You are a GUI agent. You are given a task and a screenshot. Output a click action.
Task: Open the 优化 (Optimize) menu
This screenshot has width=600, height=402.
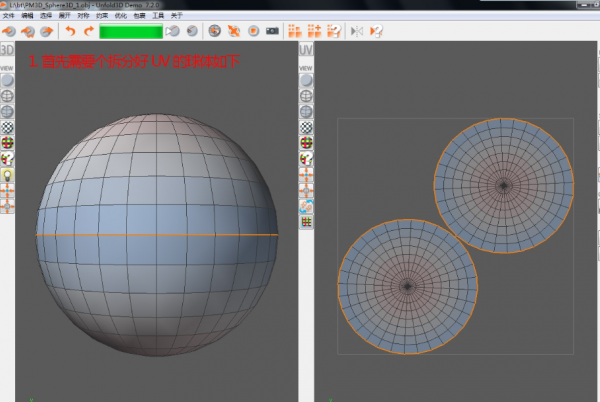point(119,16)
